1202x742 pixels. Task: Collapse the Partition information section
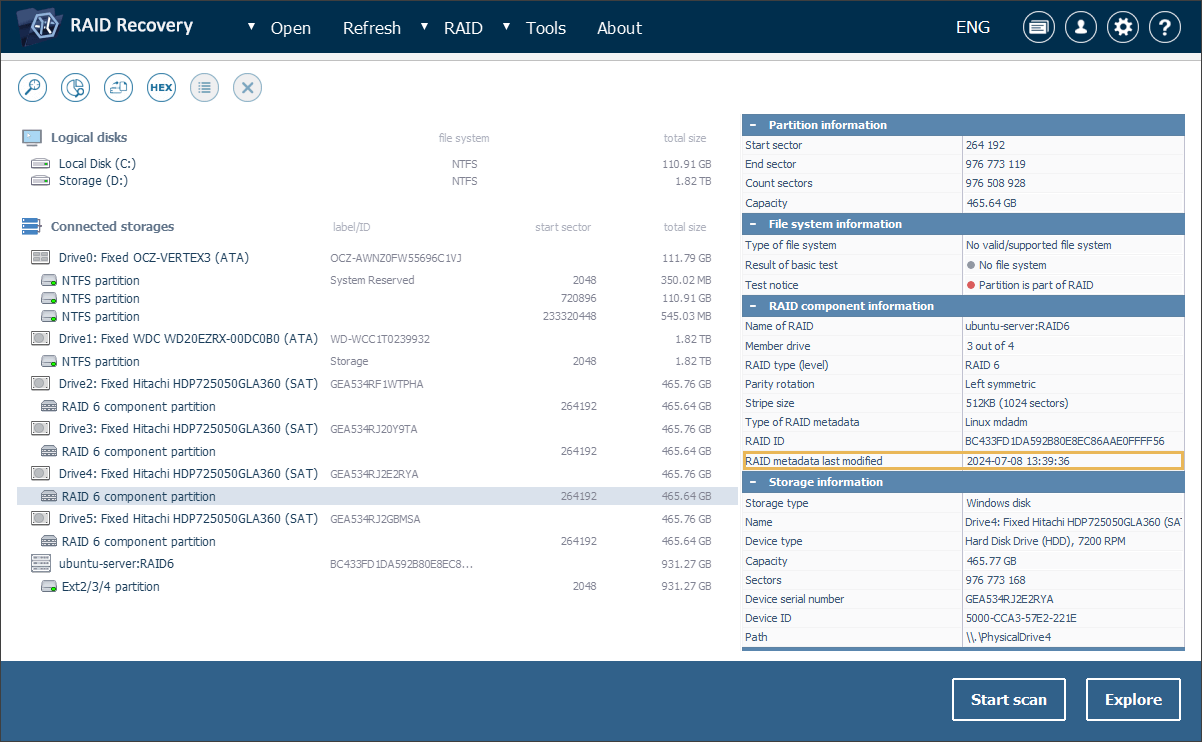click(x=753, y=125)
